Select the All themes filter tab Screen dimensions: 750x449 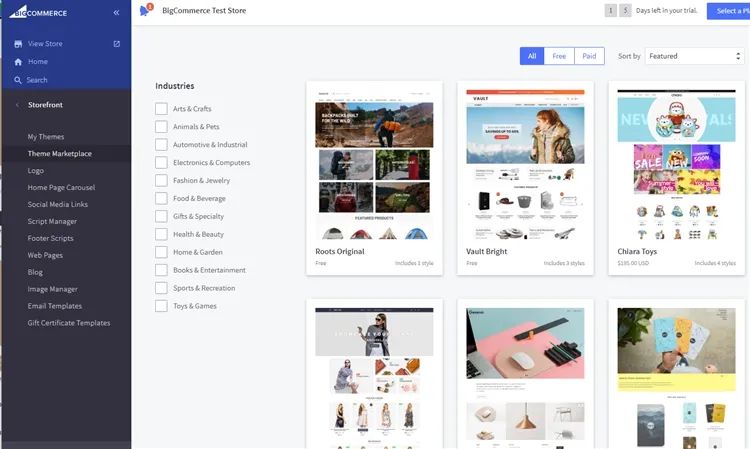[532, 56]
